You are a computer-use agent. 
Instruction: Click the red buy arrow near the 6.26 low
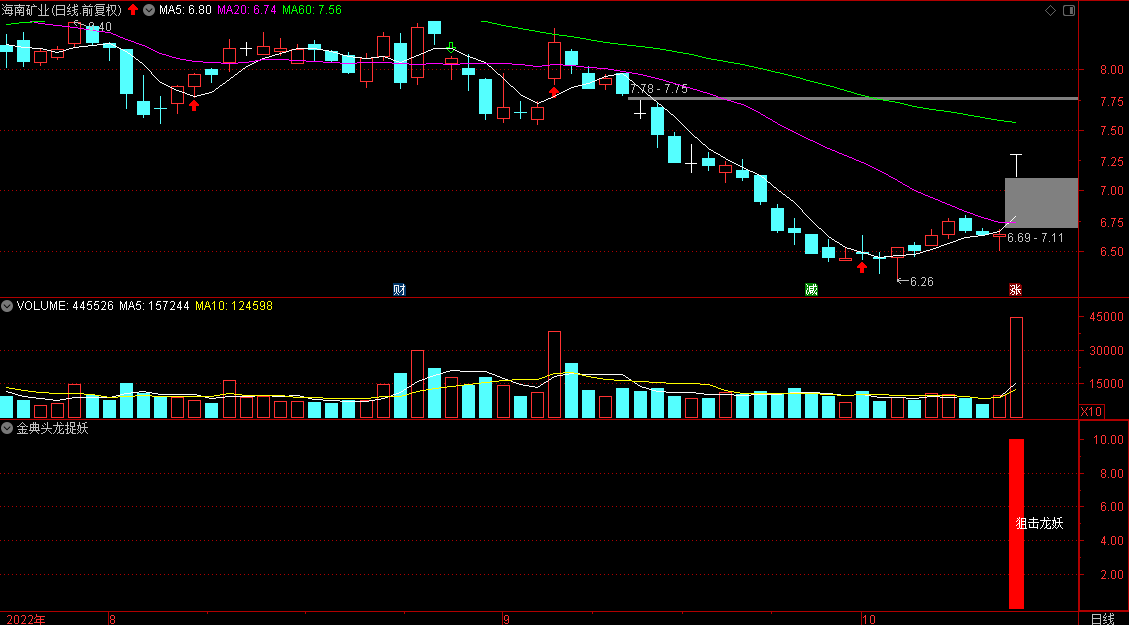click(862, 268)
